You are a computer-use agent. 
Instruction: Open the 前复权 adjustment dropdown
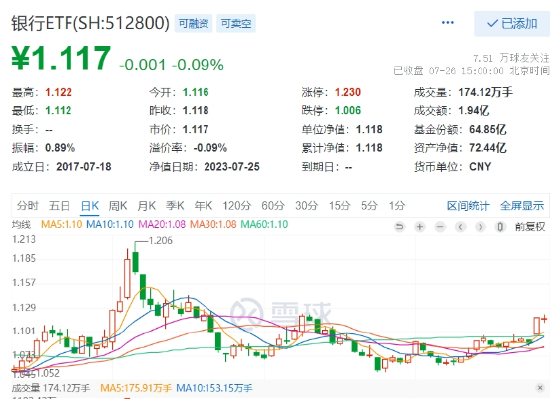530,227
